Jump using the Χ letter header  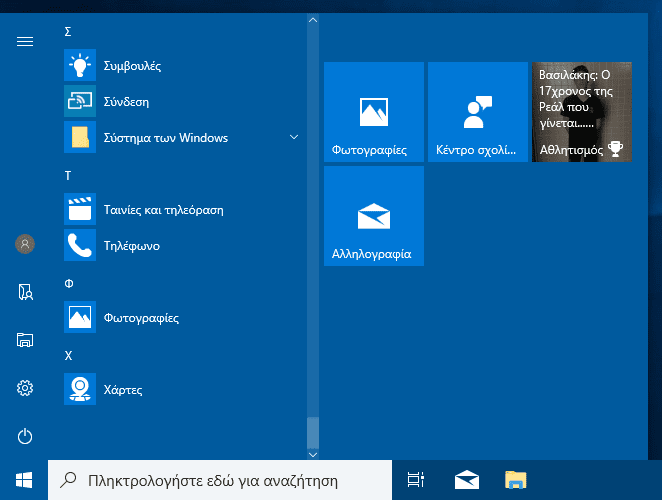pos(68,356)
